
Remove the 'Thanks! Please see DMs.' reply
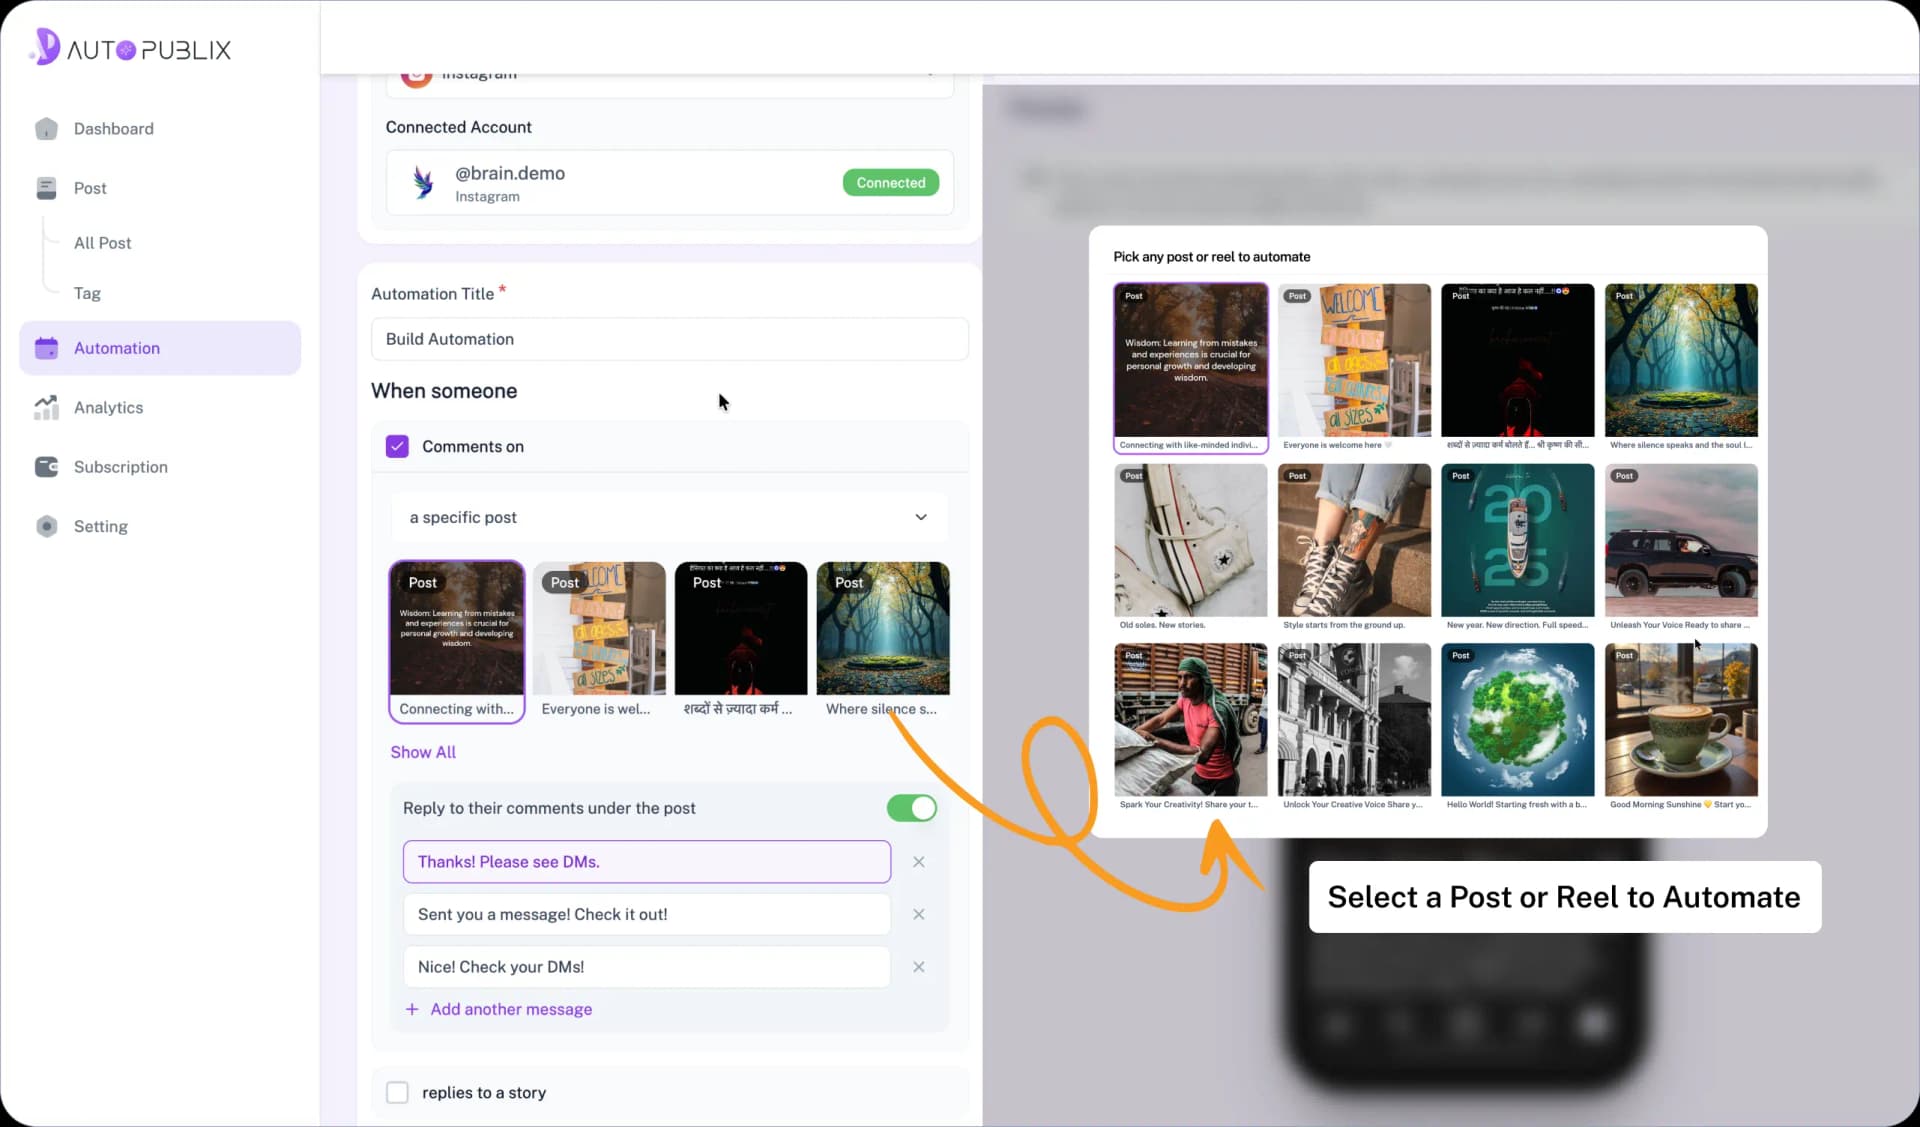pos(919,861)
